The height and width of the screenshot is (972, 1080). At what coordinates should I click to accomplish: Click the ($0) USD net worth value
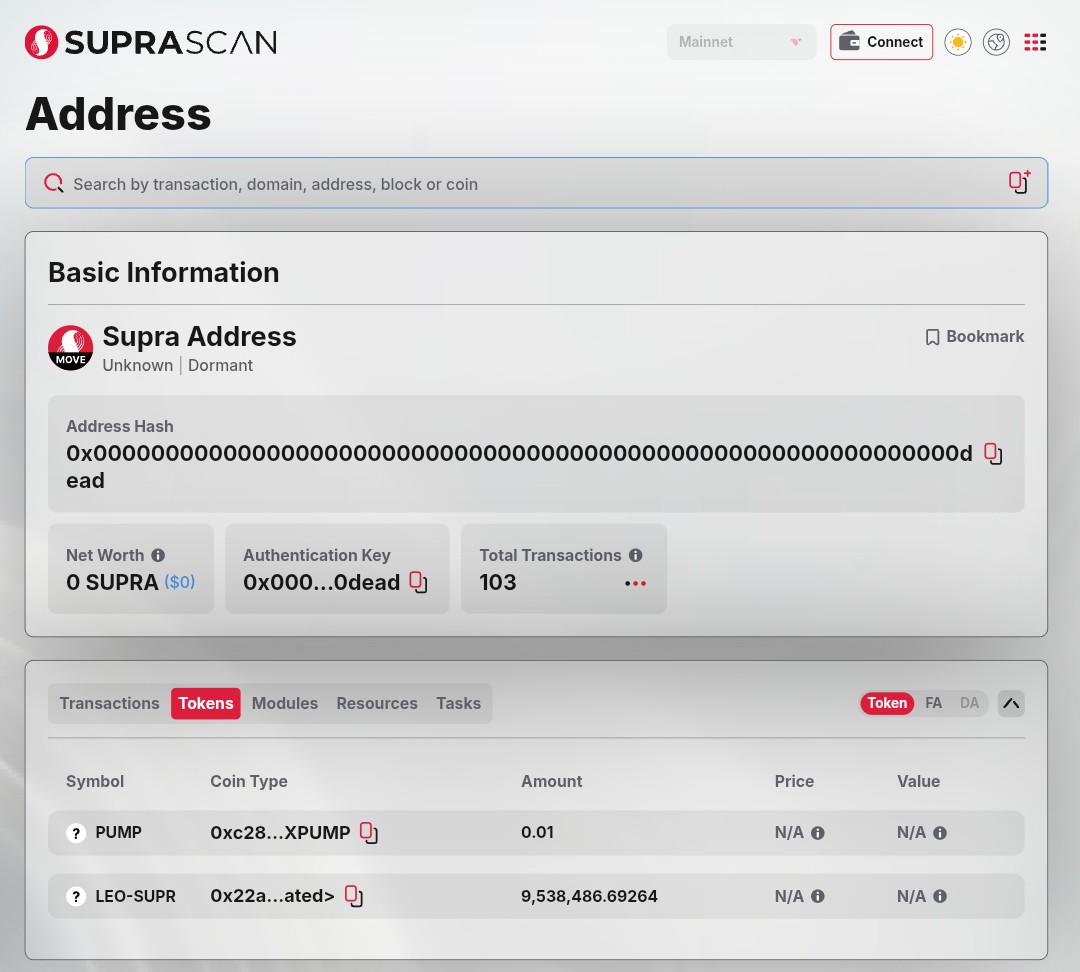click(x=180, y=582)
